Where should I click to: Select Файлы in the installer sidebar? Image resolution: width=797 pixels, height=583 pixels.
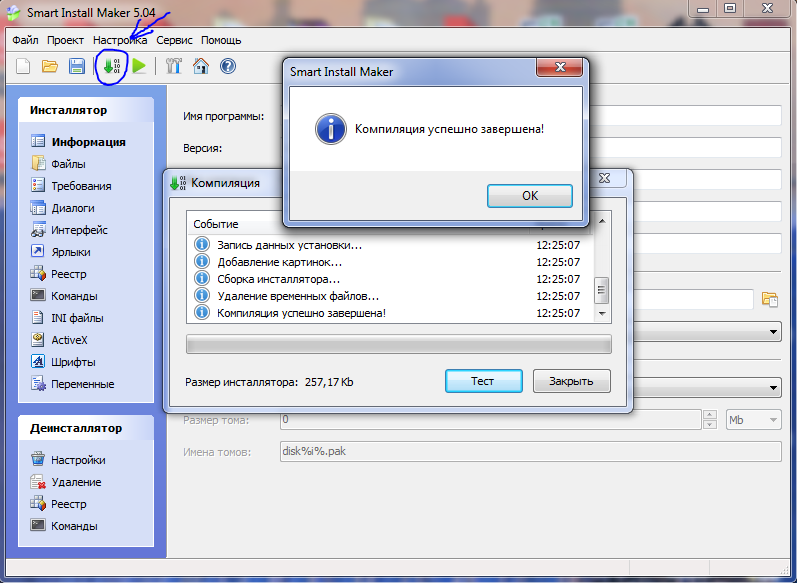(x=68, y=164)
